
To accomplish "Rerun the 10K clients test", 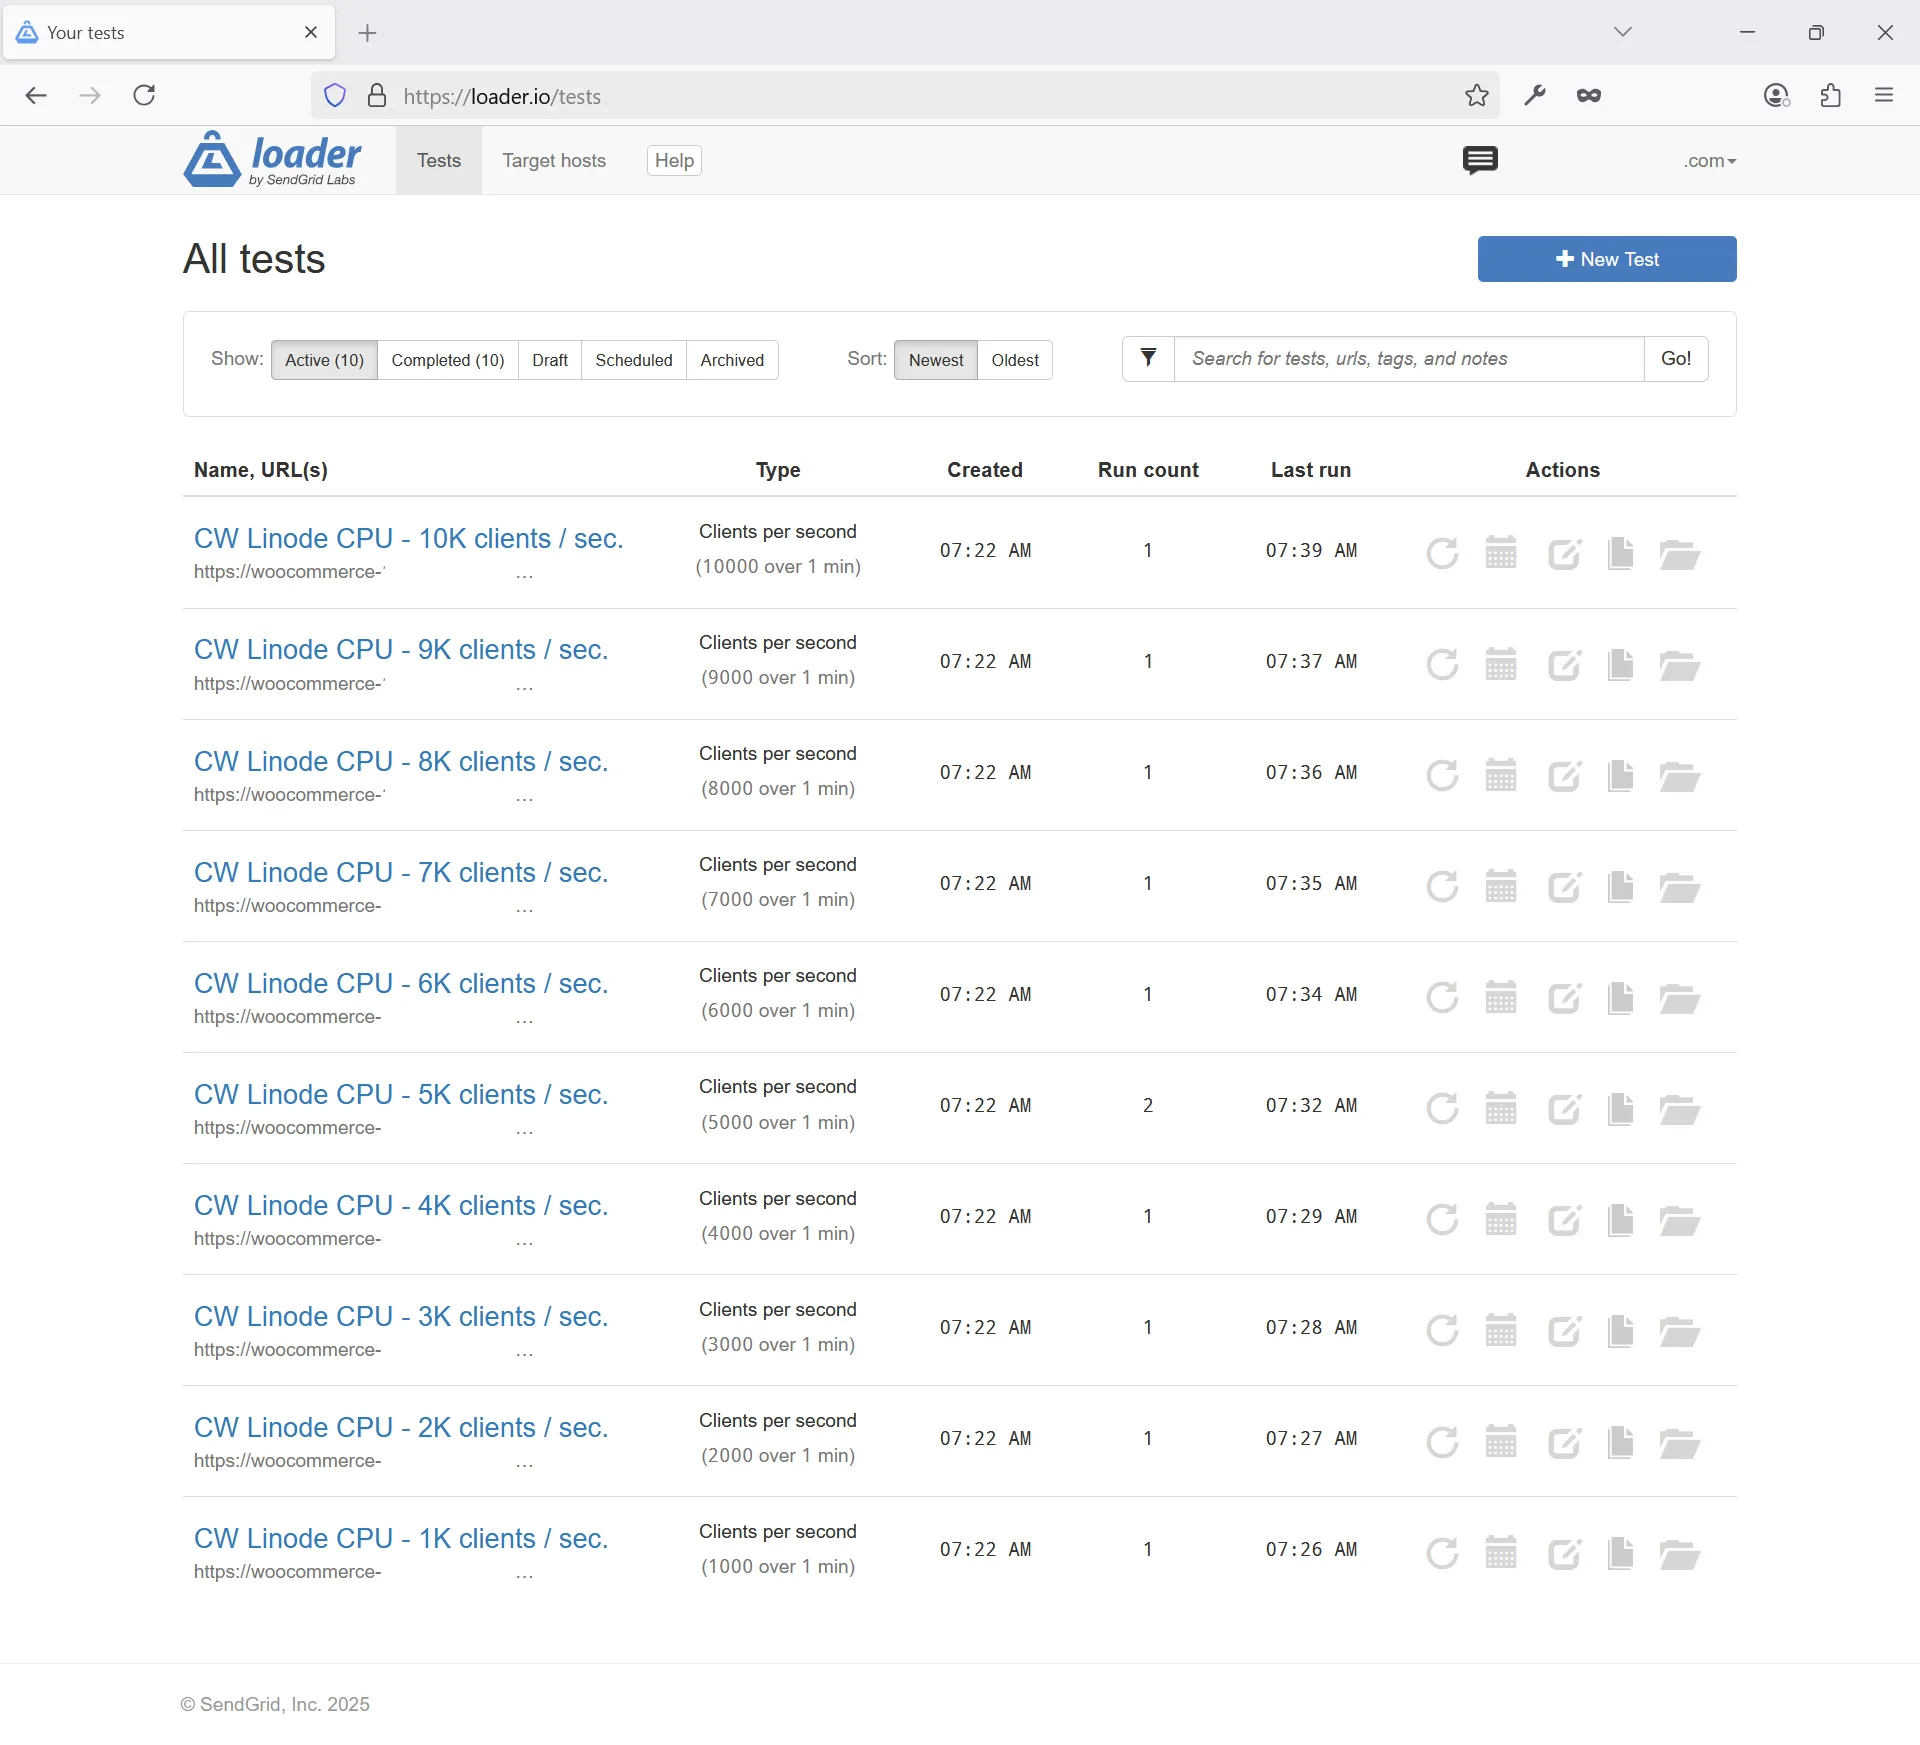I will click(1442, 553).
